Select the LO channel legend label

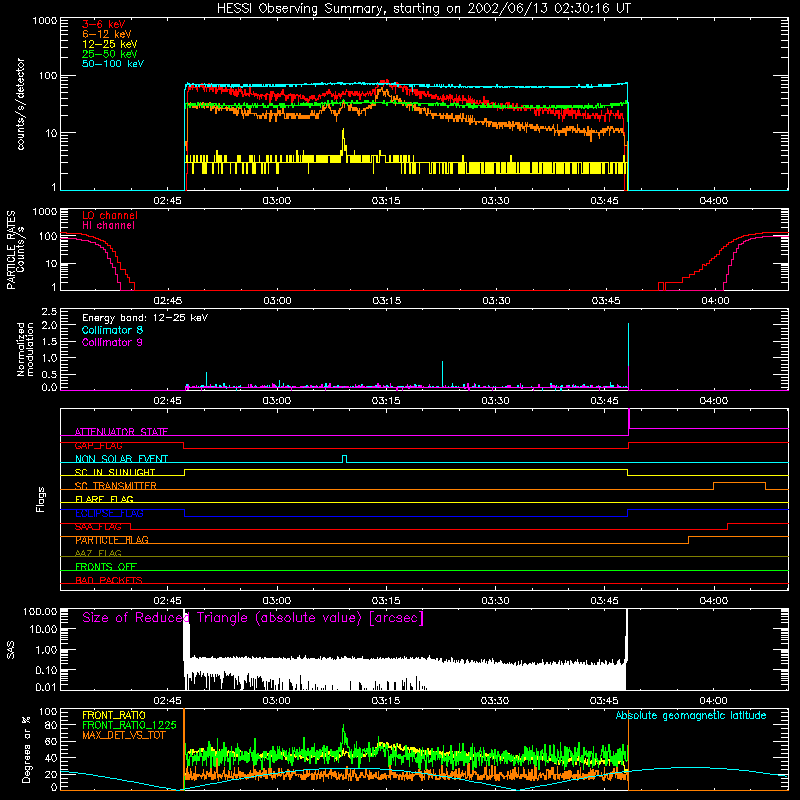[x=110, y=215]
